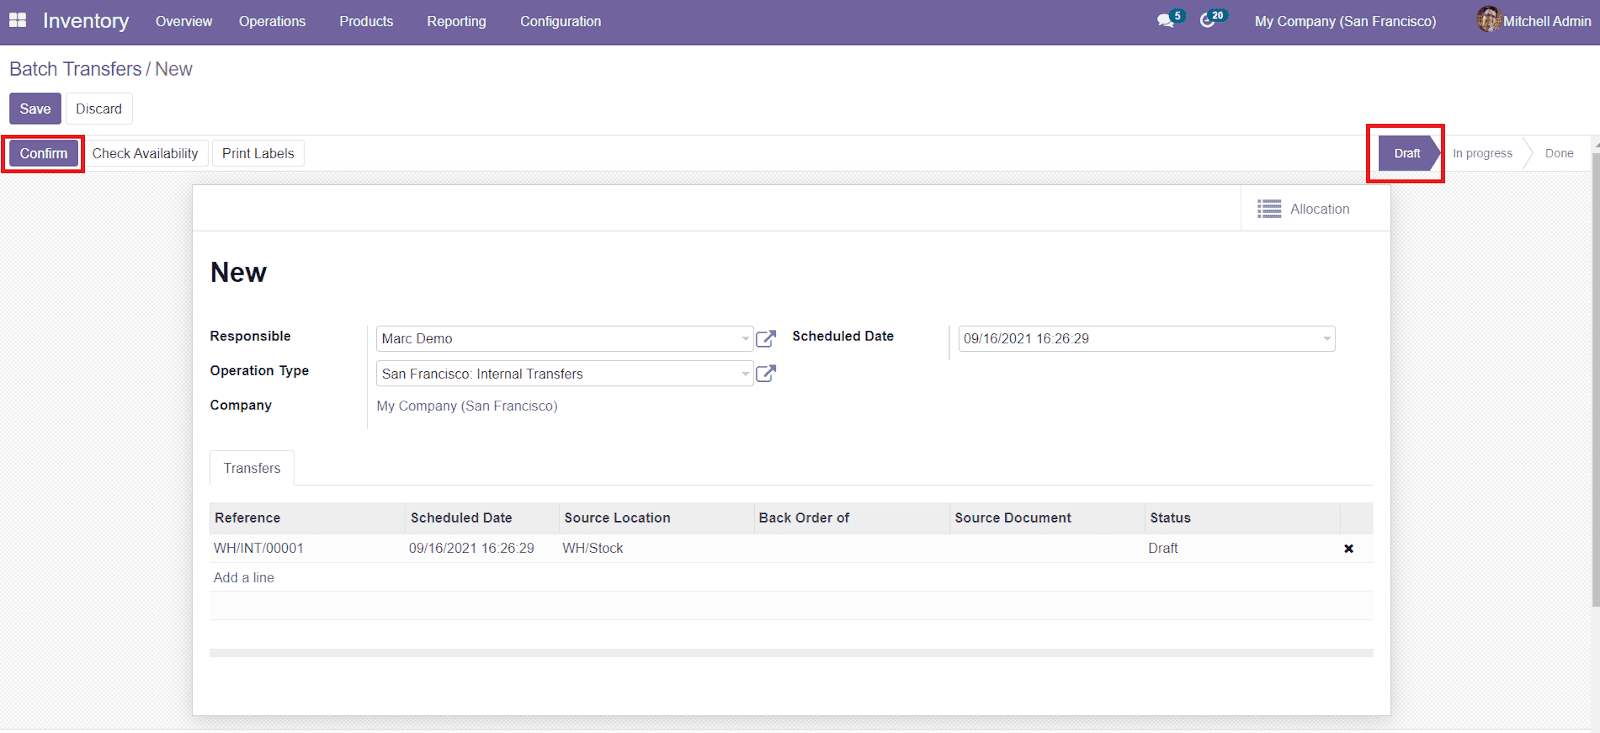The image size is (1600, 733).
Task: Go back to Batch Transfers breadcrumb
Action: [x=75, y=69]
